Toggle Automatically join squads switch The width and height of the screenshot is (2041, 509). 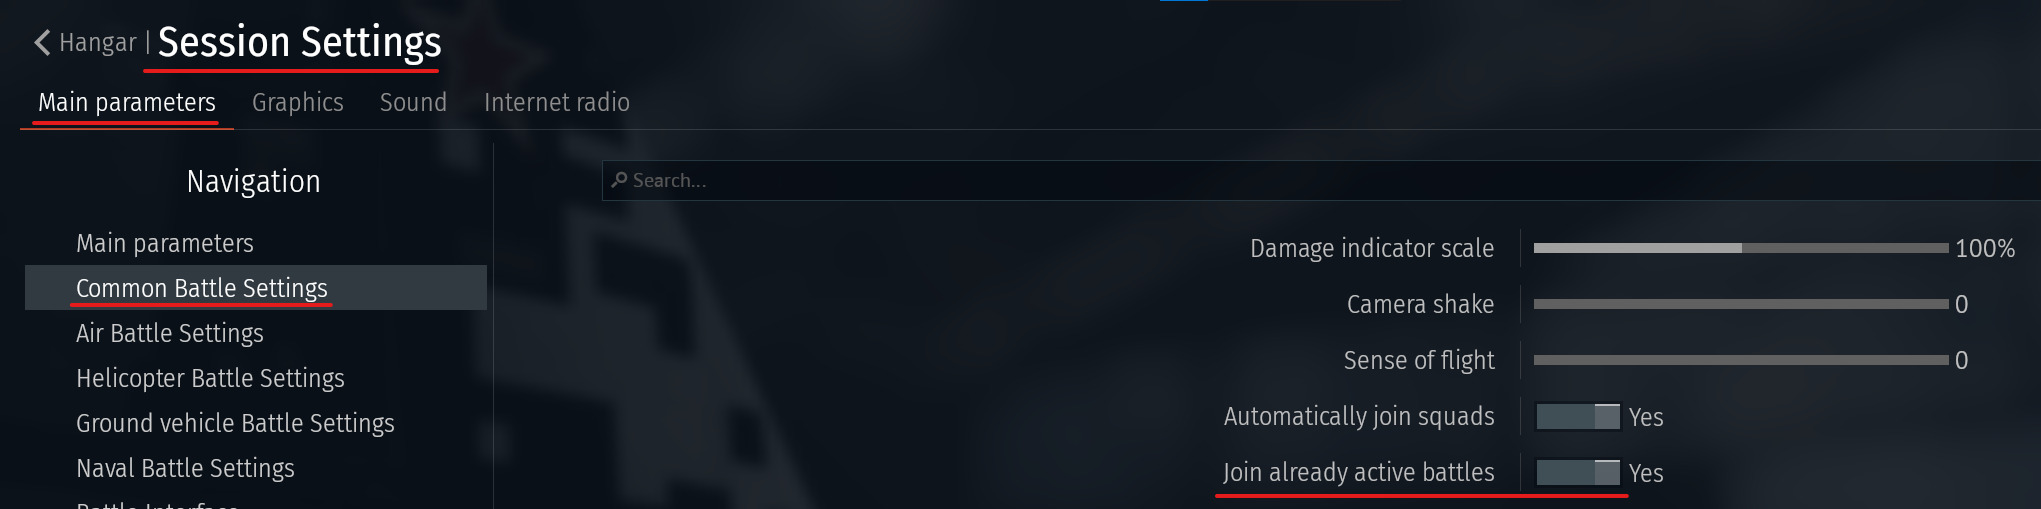tap(1577, 417)
